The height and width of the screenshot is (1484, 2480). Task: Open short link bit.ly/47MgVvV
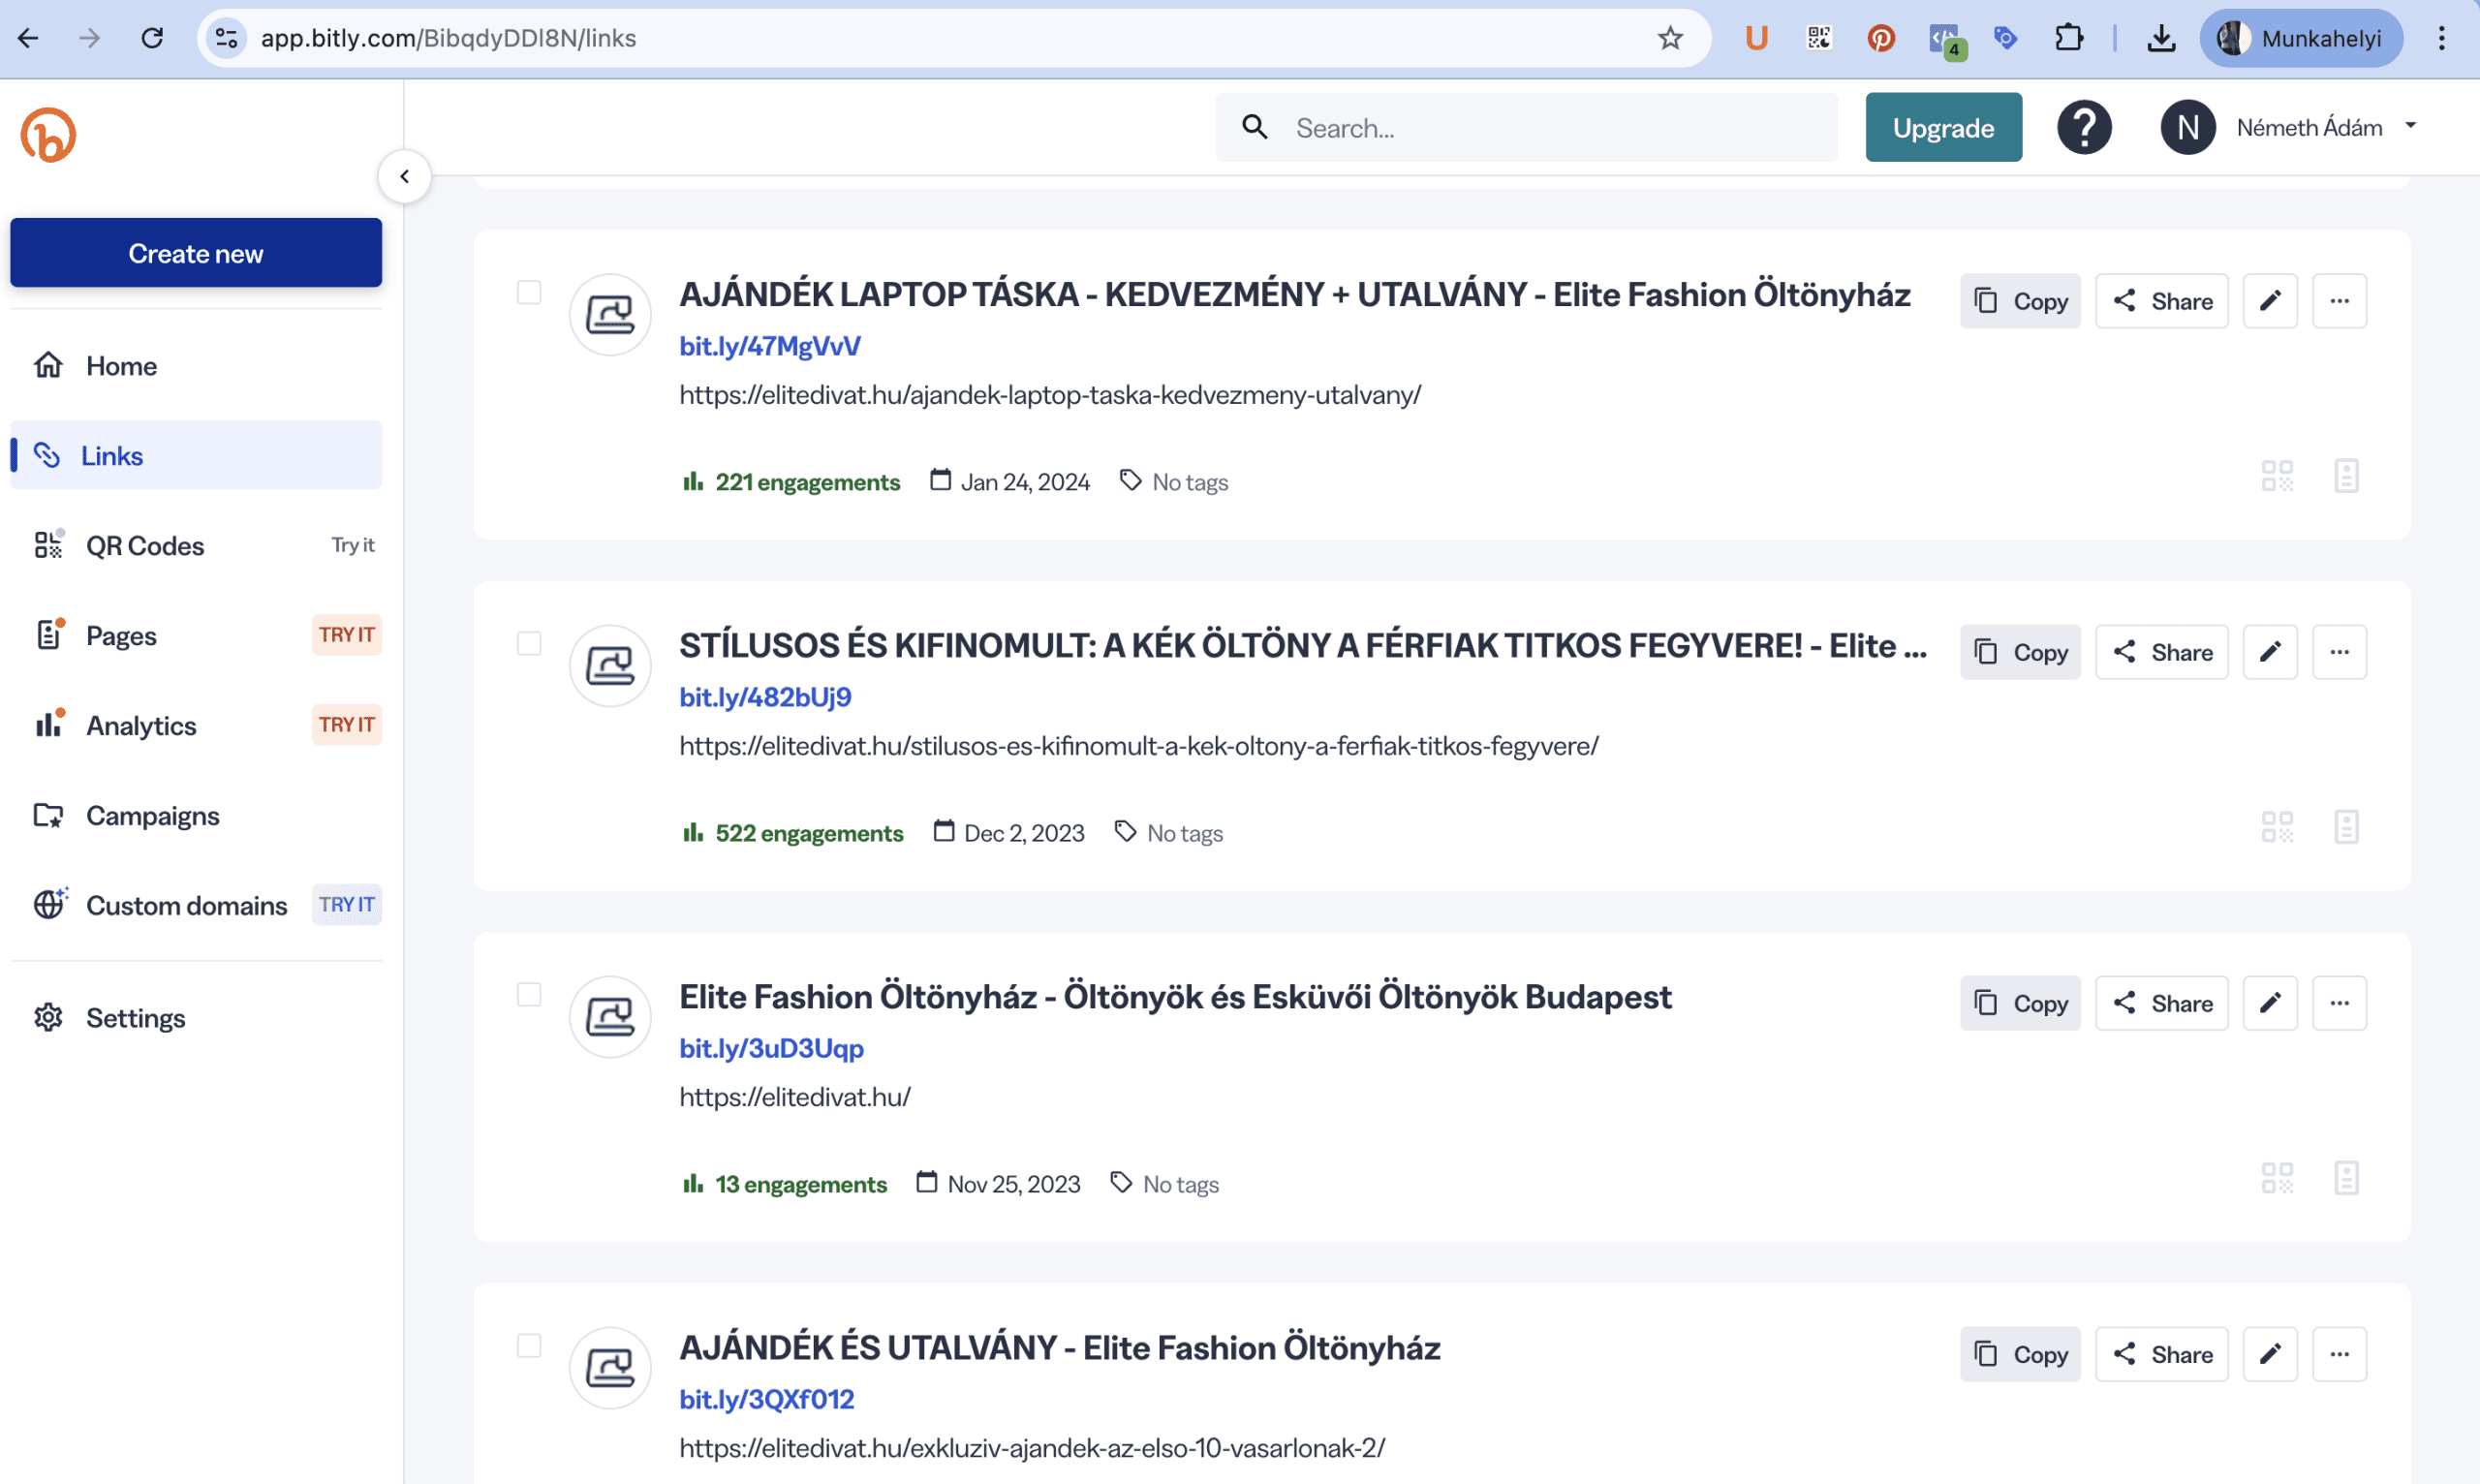(x=770, y=346)
